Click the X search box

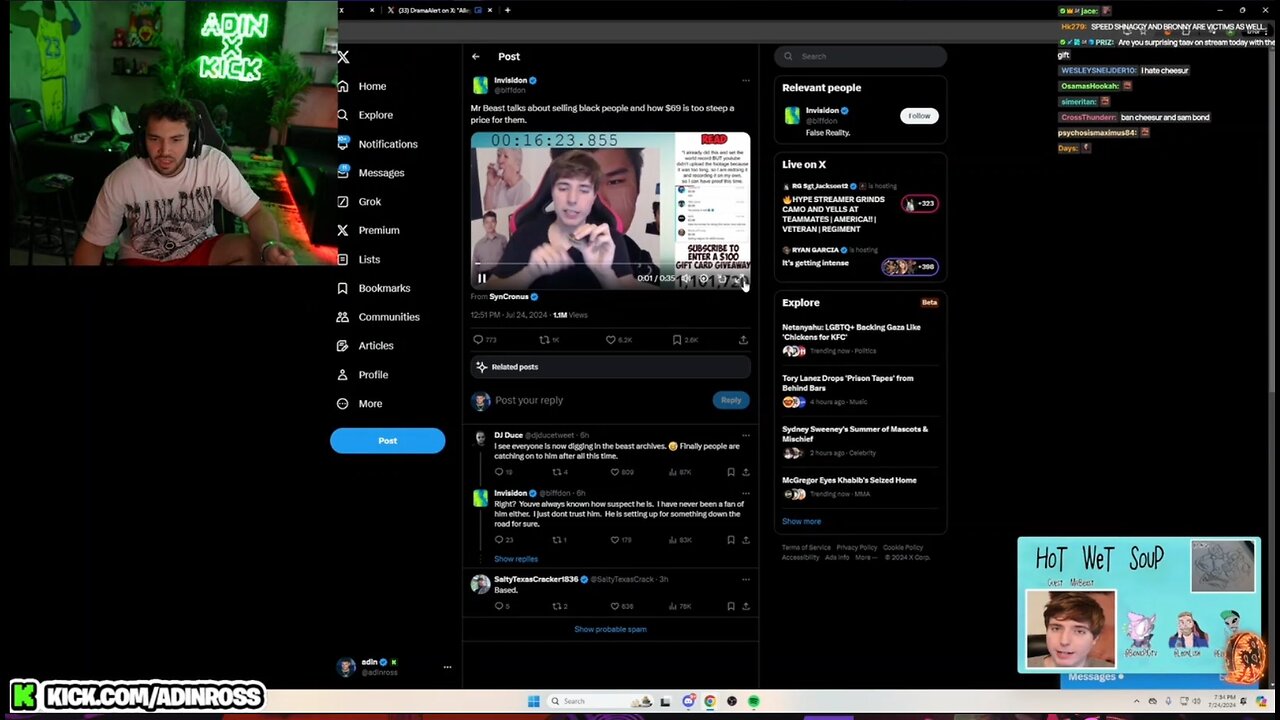click(x=860, y=56)
